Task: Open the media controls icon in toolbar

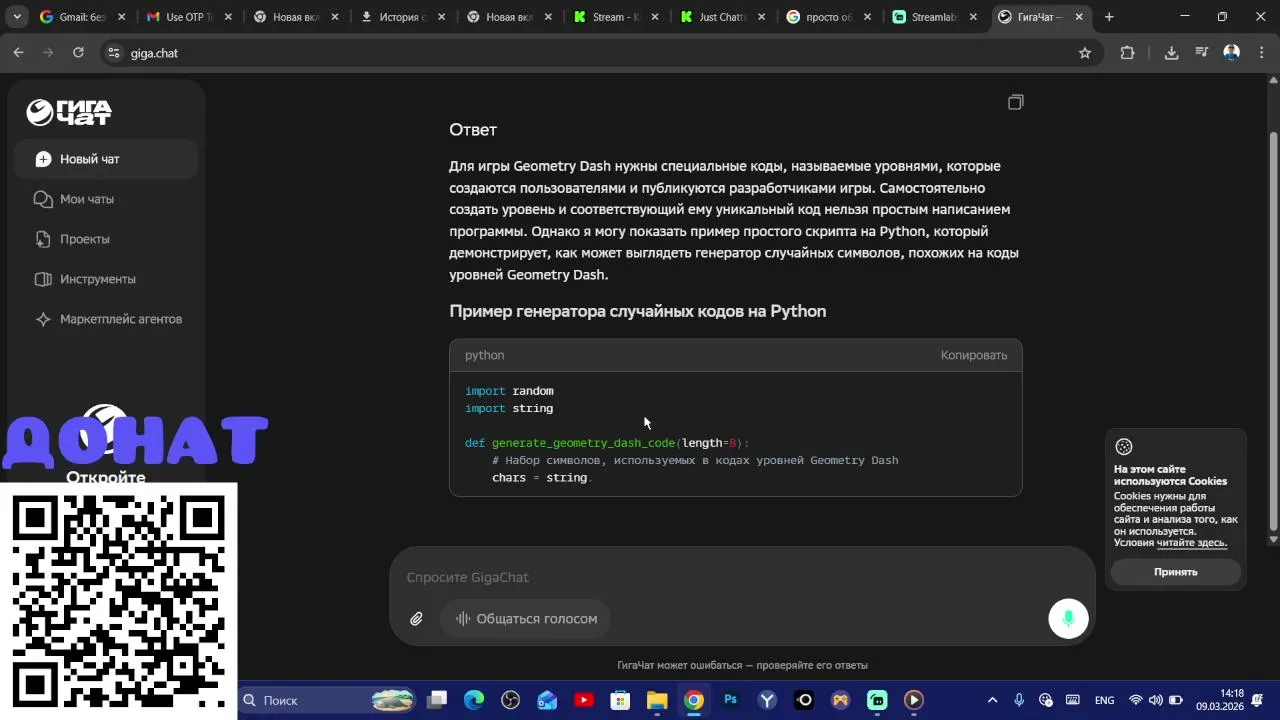Action: pos(1202,53)
